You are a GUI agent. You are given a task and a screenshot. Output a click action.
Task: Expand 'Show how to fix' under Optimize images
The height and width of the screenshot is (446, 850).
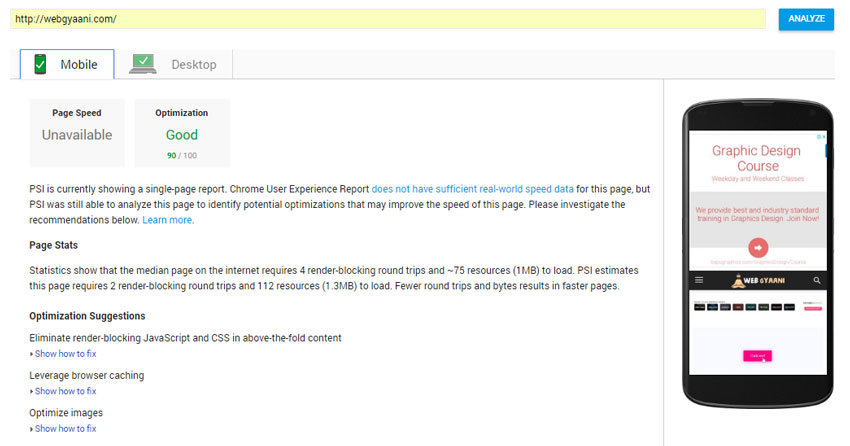pyautogui.click(x=65, y=428)
